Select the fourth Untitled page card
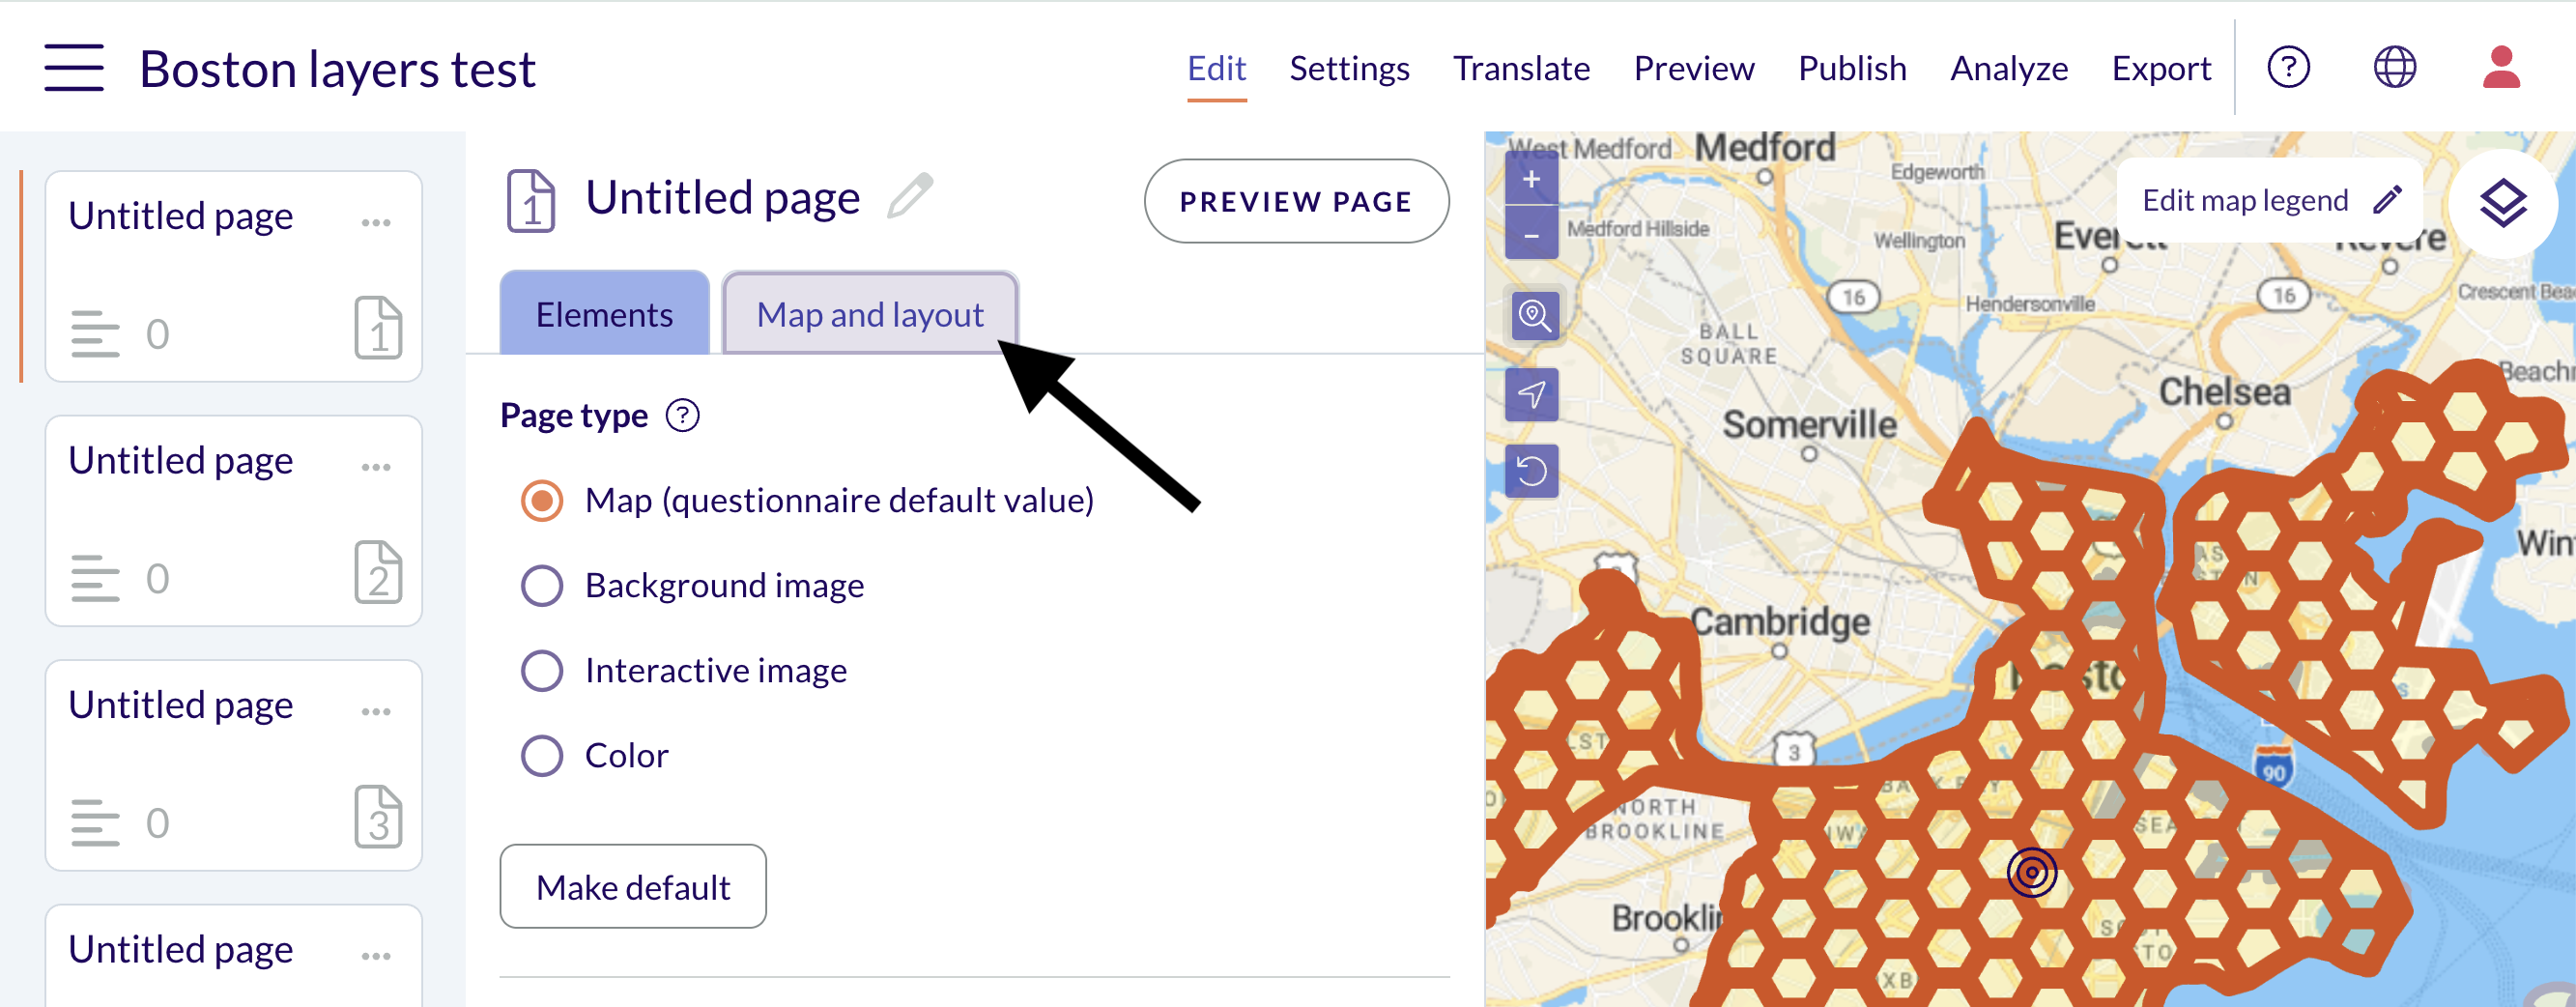 coord(234,956)
